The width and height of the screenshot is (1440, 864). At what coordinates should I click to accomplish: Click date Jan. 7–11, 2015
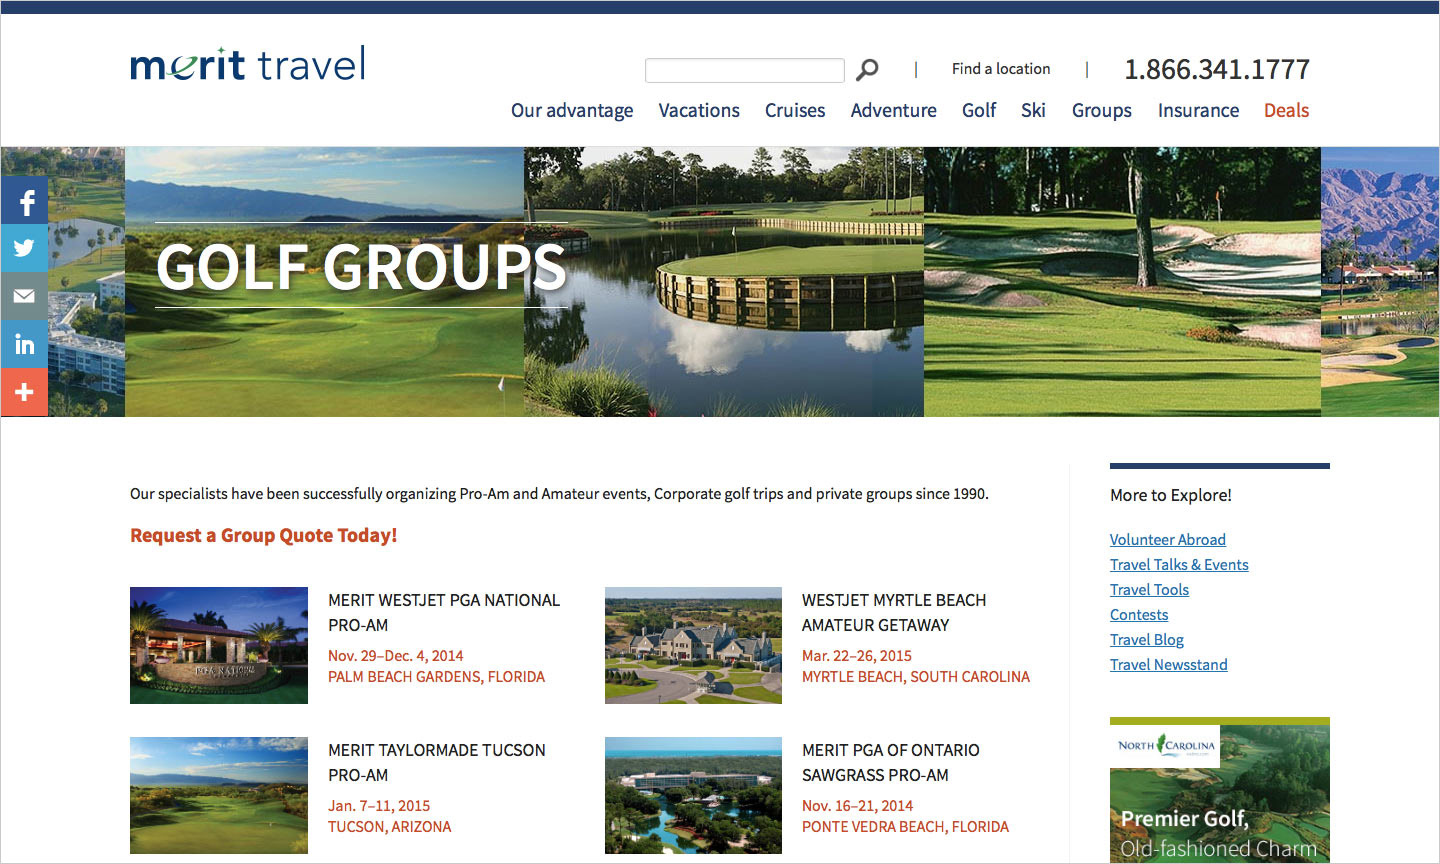379,806
